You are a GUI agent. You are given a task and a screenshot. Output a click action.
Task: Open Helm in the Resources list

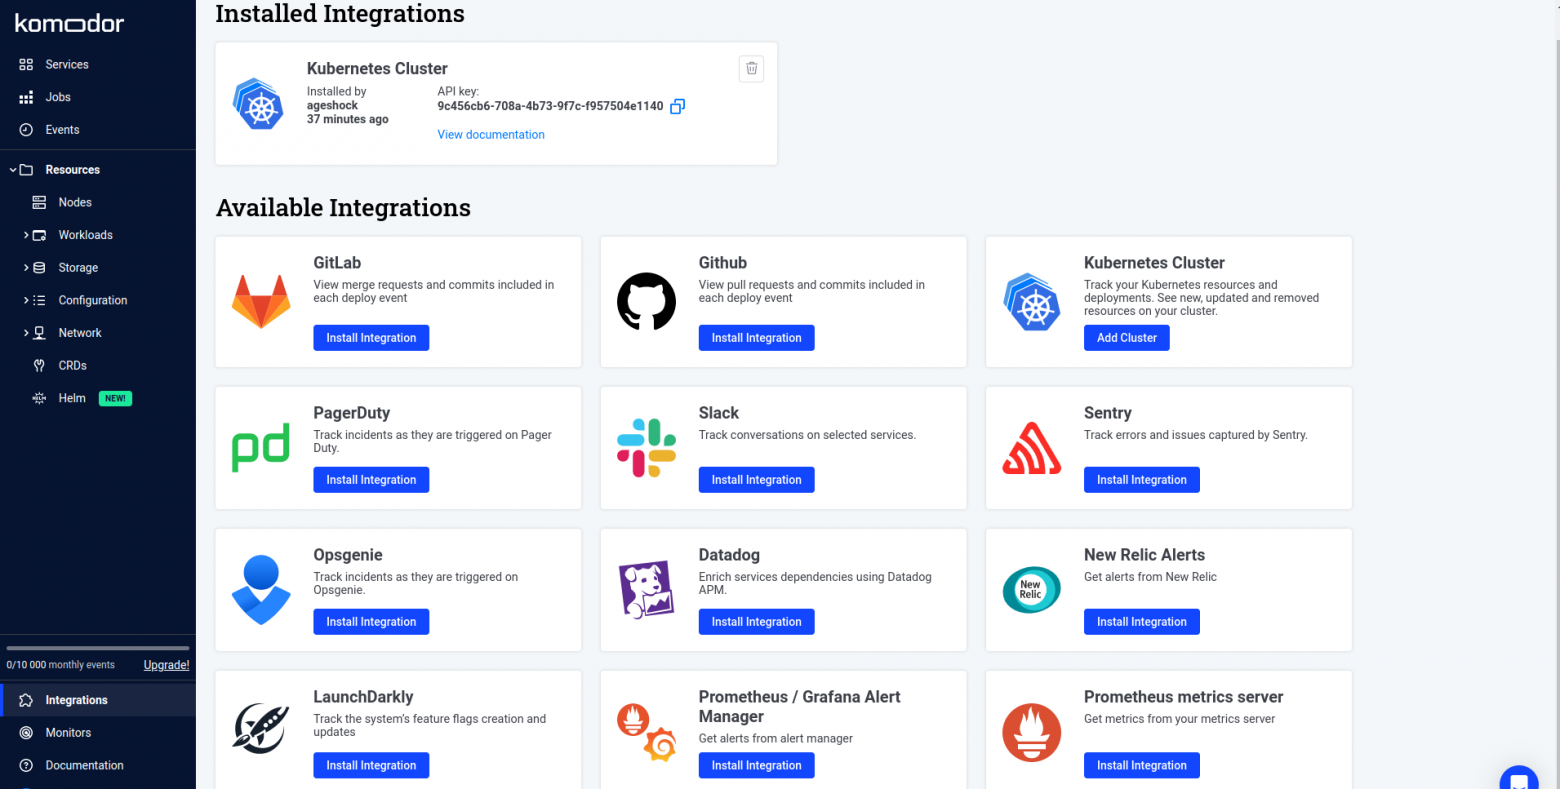[x=72, y=398]
